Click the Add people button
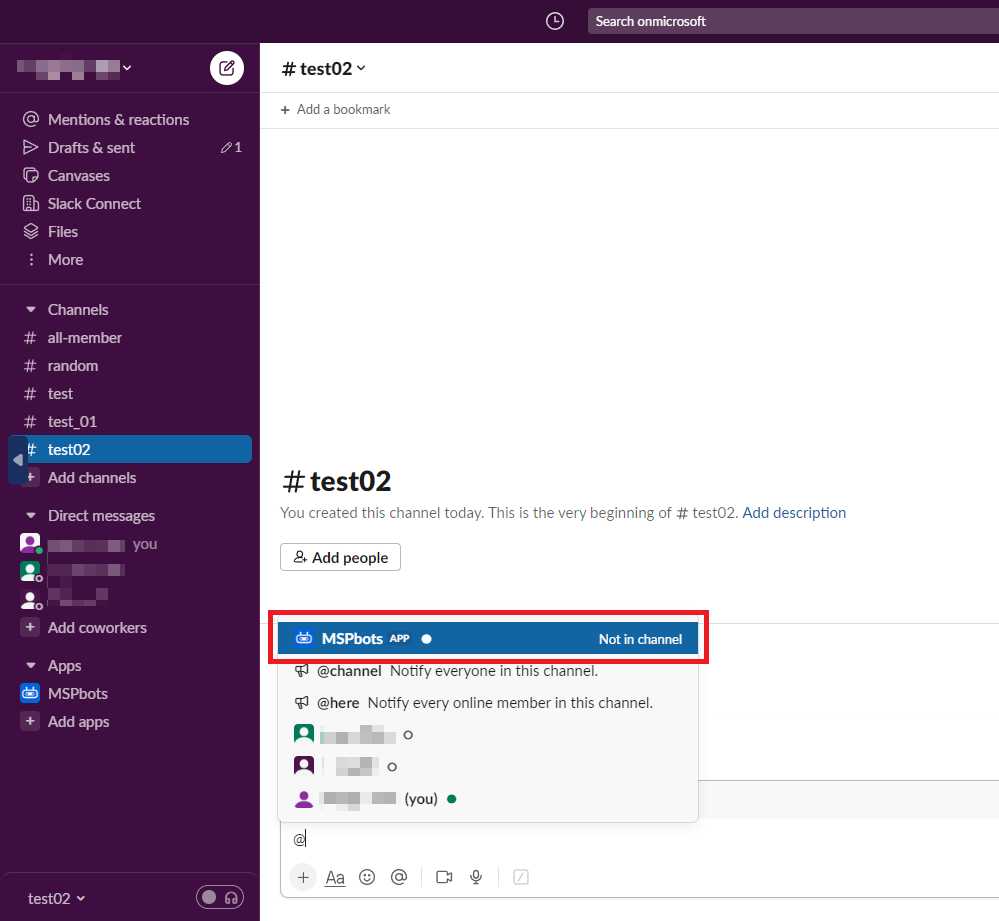The image size is (999, 921). tap(340, 557)
